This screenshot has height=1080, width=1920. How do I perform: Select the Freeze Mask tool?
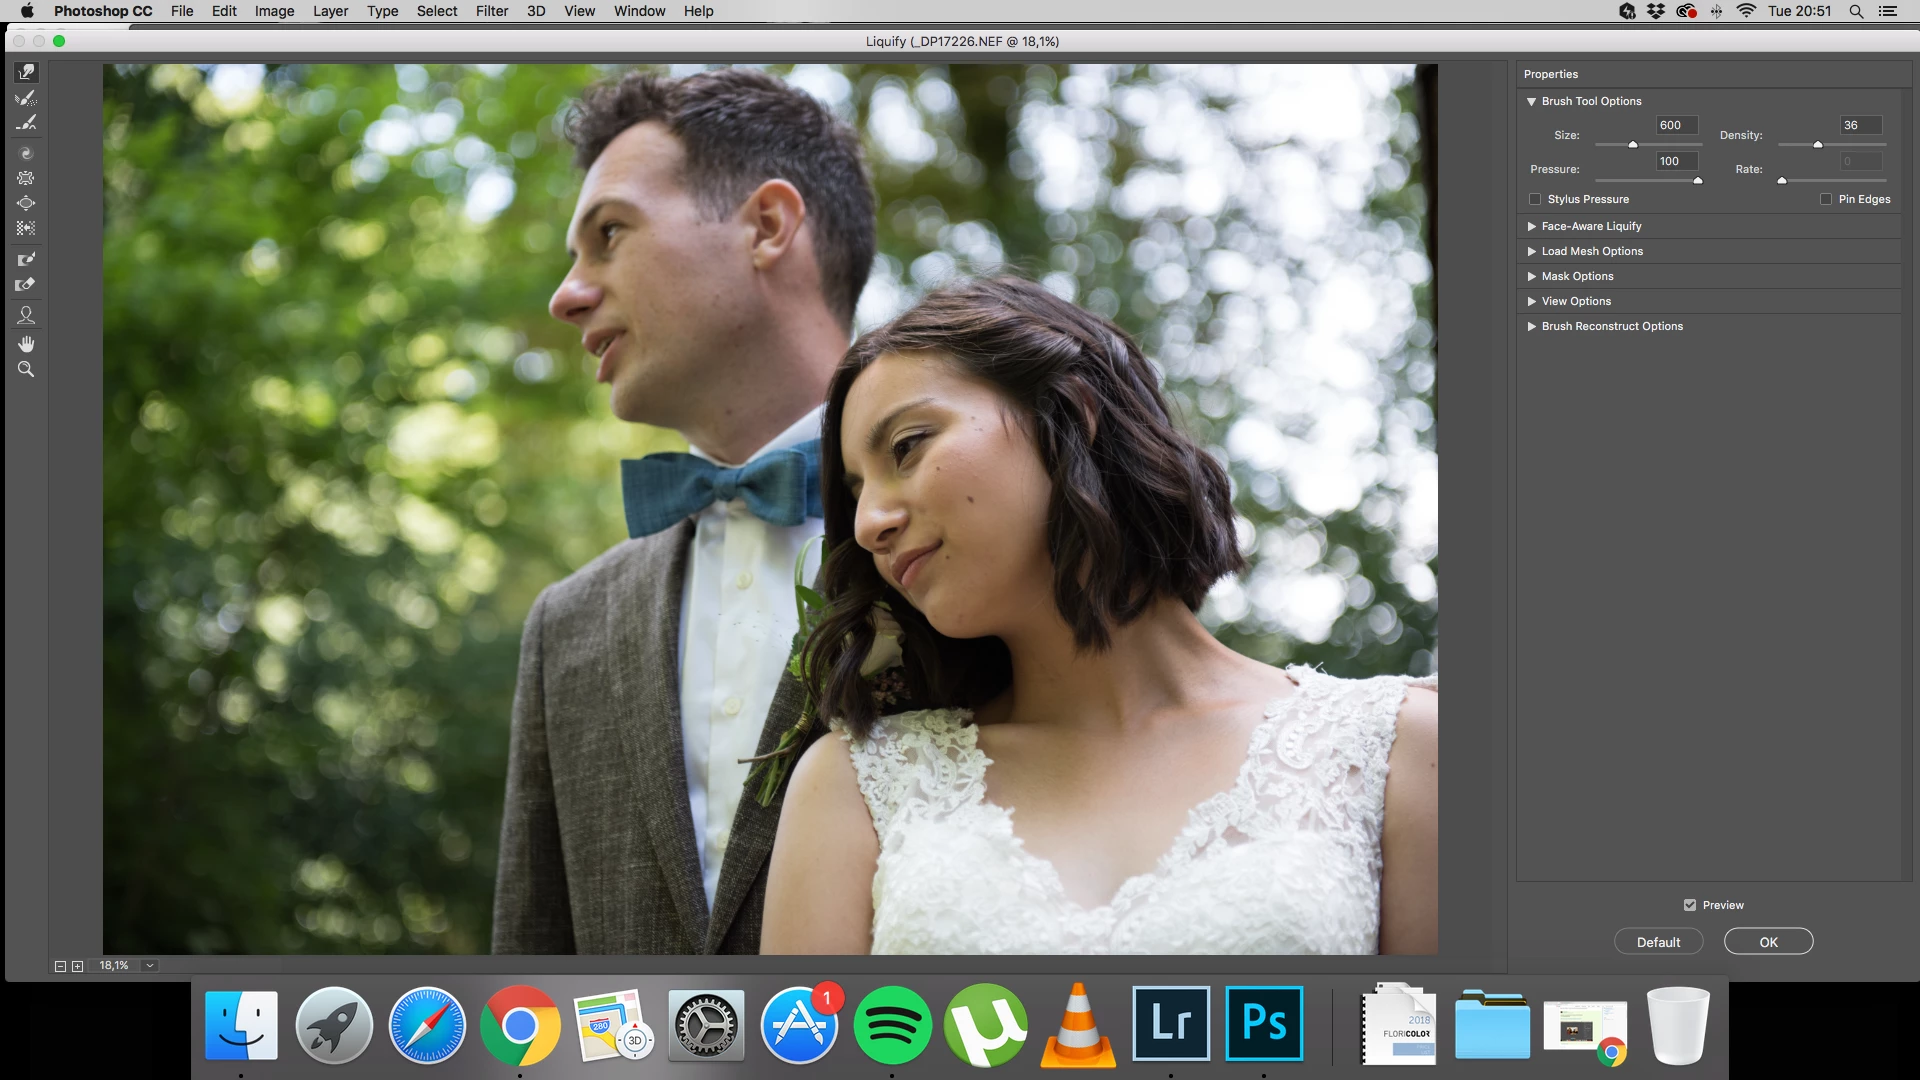[26, 259]
